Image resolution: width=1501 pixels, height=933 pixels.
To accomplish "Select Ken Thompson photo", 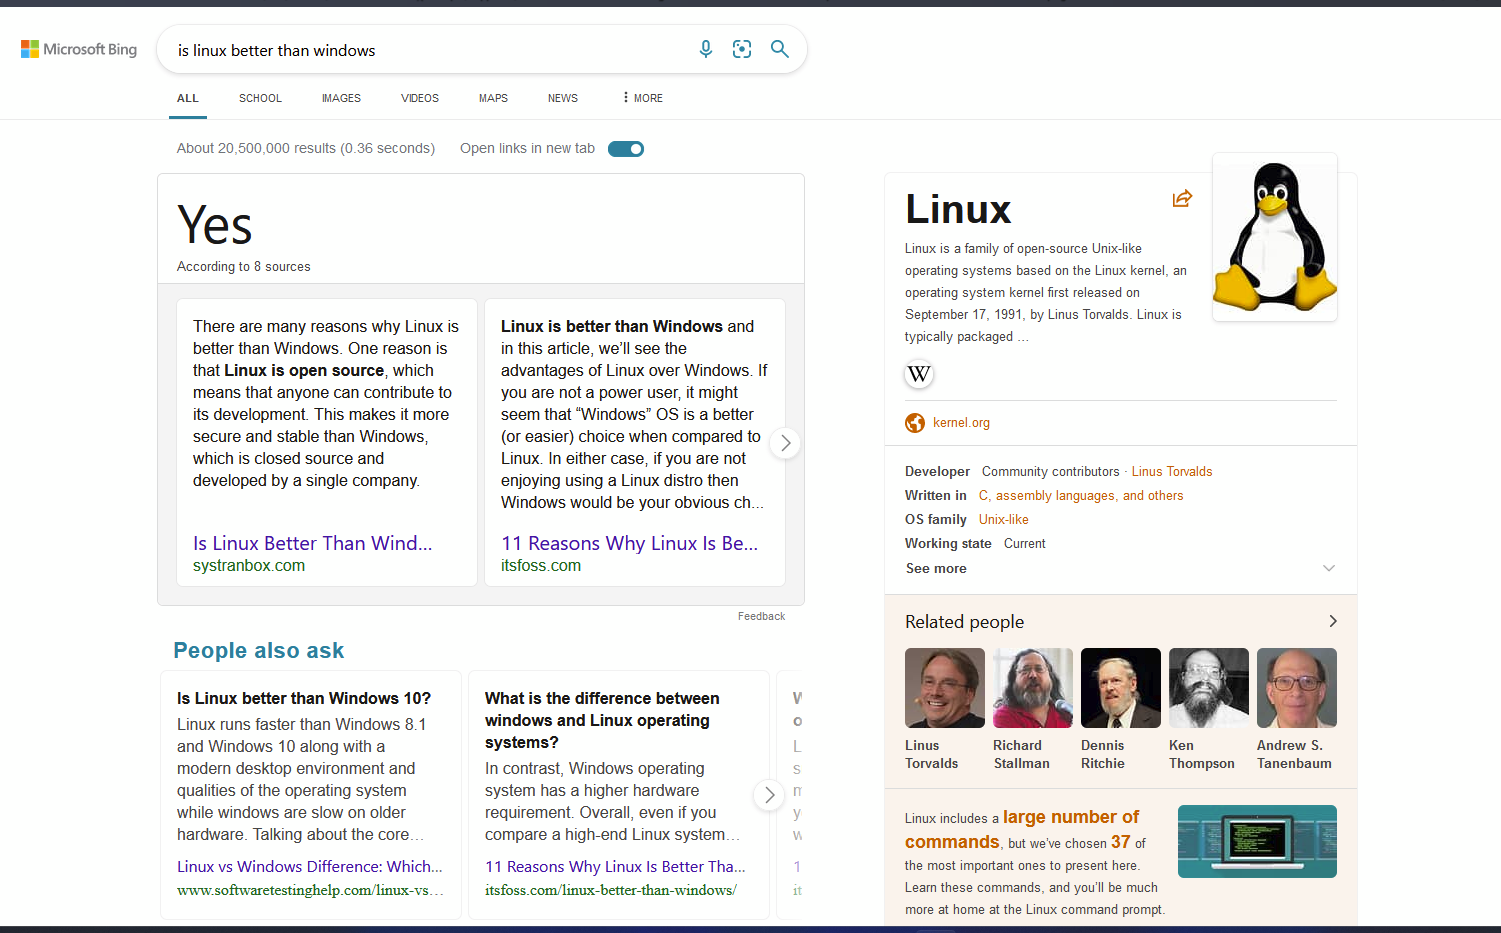I will click(1209, 688).
